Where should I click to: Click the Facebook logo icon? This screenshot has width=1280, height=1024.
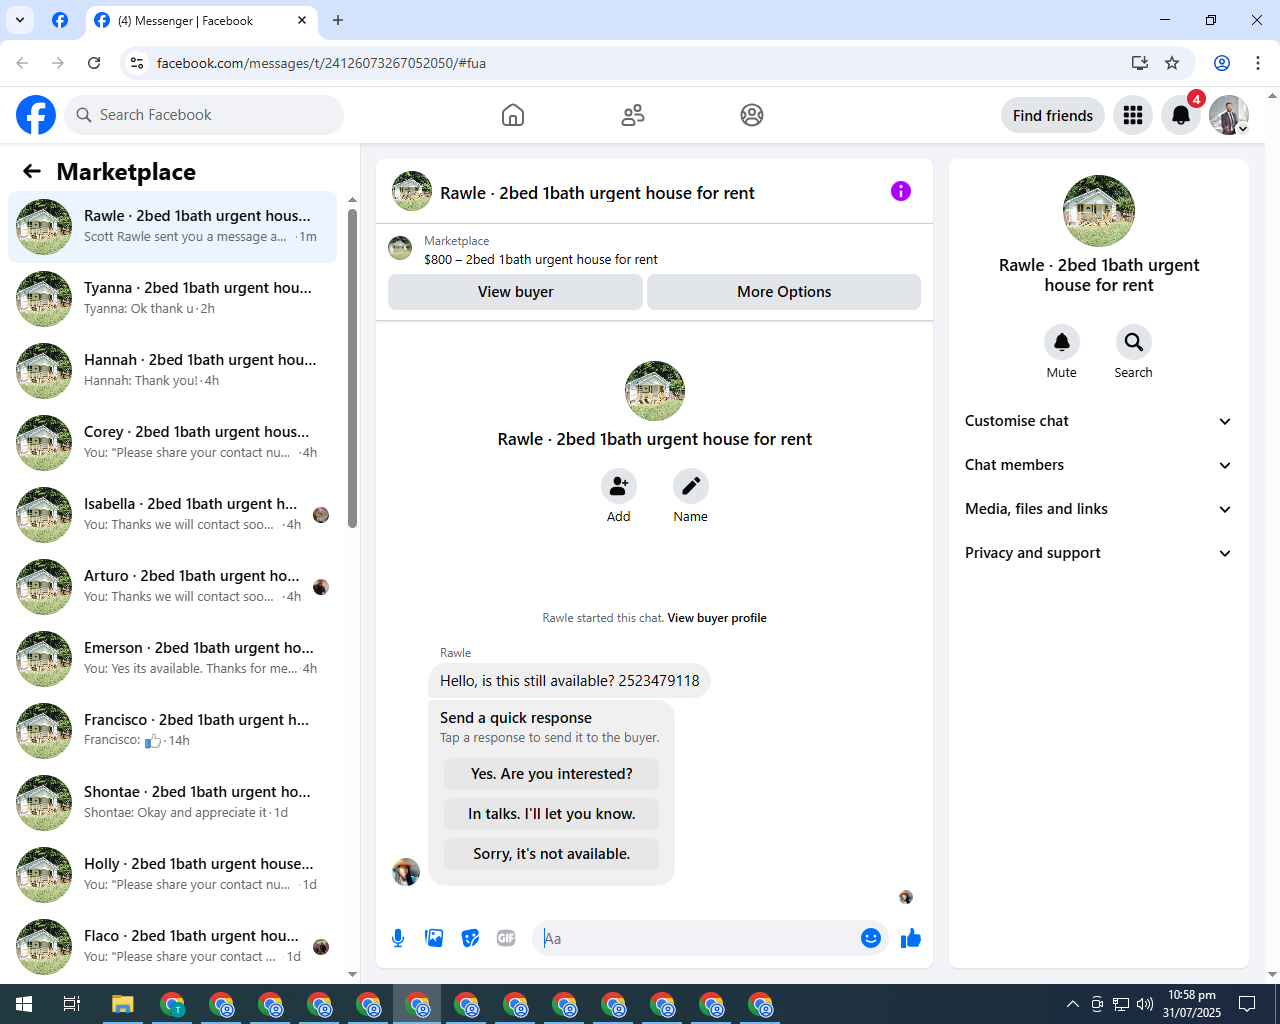[36, 115]
